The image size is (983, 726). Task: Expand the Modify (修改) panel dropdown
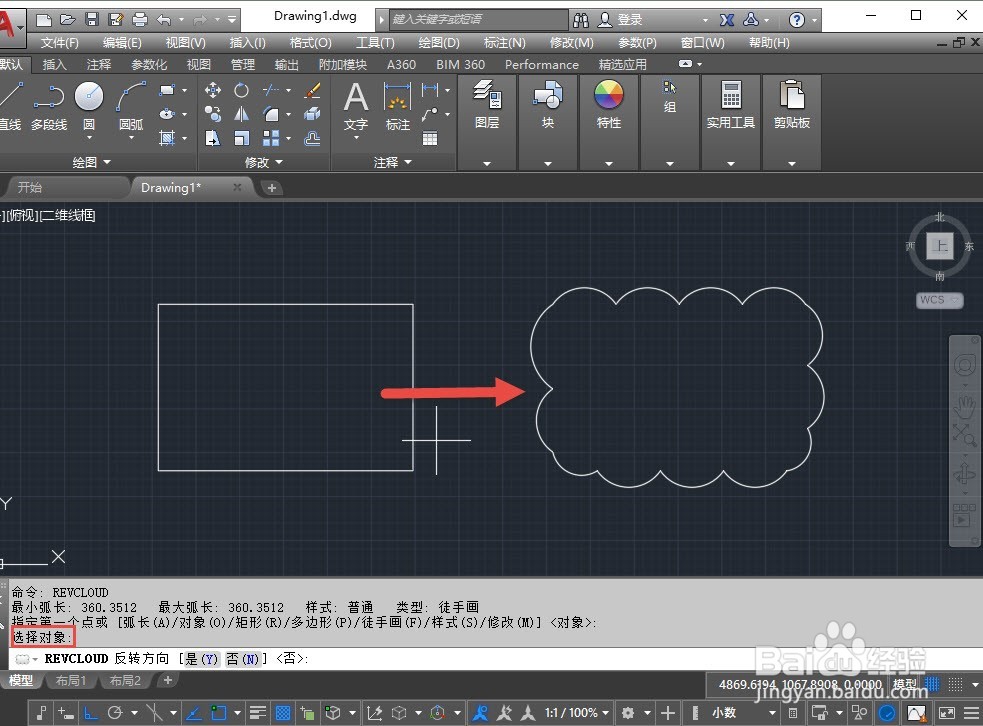click(x=264, y=162)
